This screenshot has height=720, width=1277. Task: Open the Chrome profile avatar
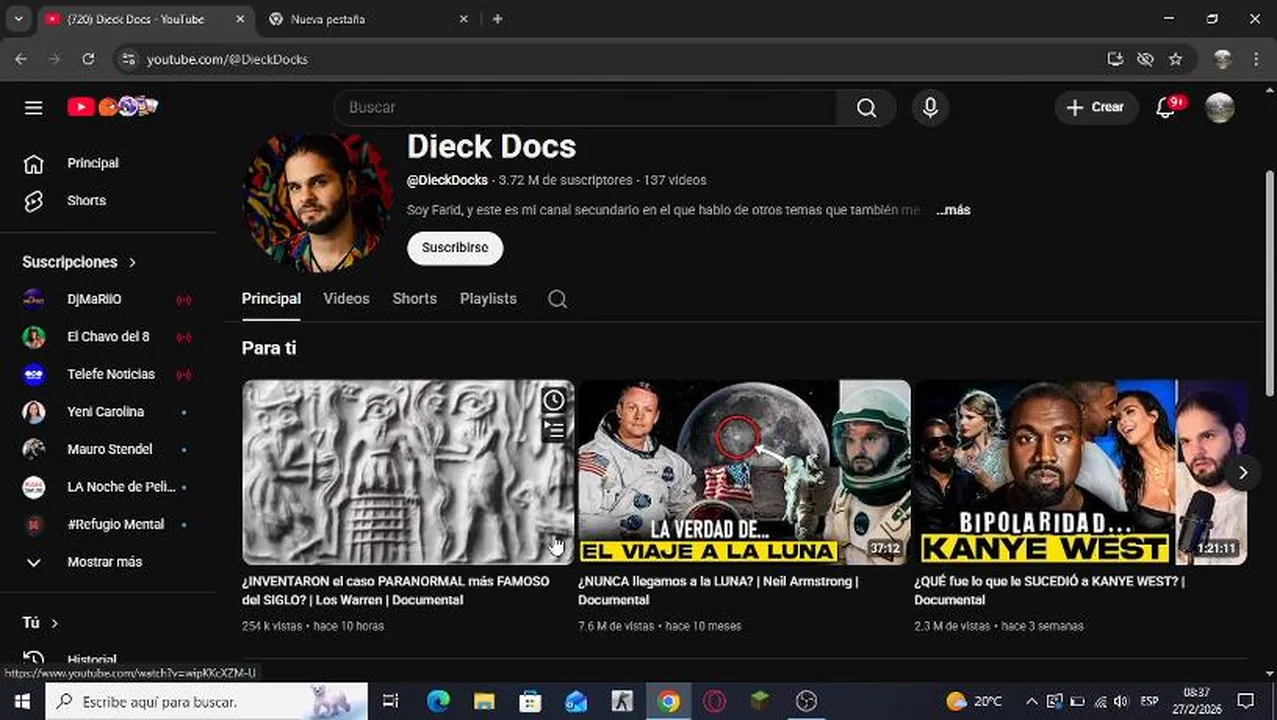click(1222, 59)
